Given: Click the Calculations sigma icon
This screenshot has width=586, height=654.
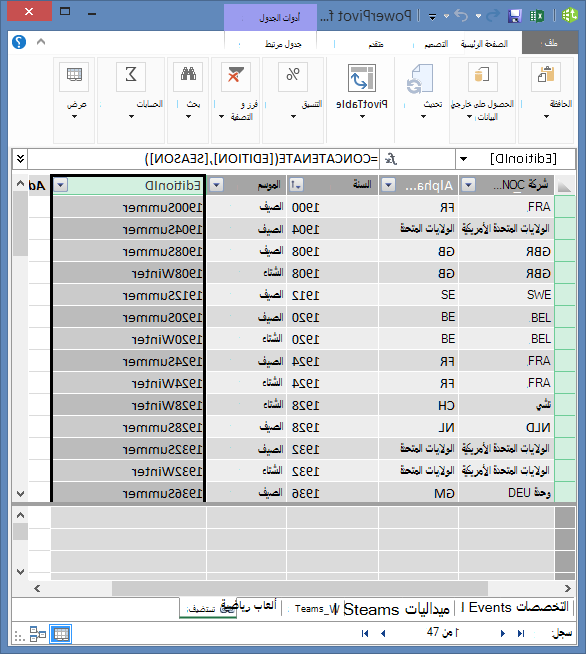Looking at the screenshot, I should tap(131, 76).
